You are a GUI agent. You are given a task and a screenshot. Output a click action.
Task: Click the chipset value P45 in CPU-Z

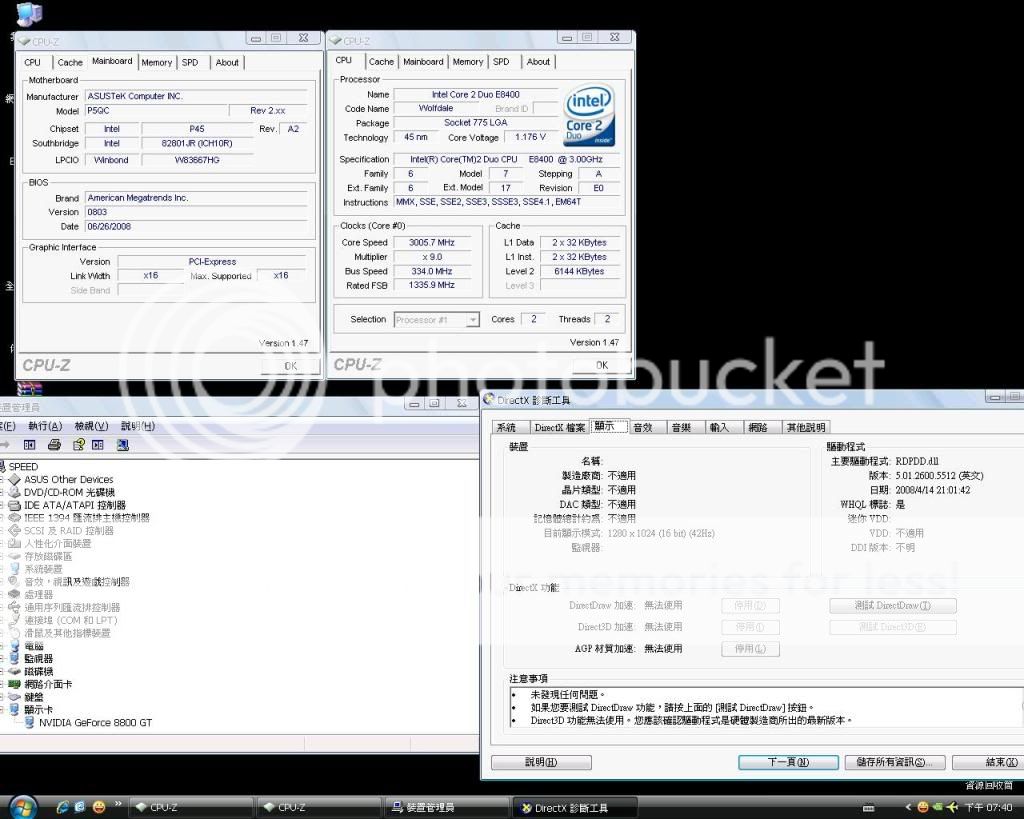pos(197,129)
